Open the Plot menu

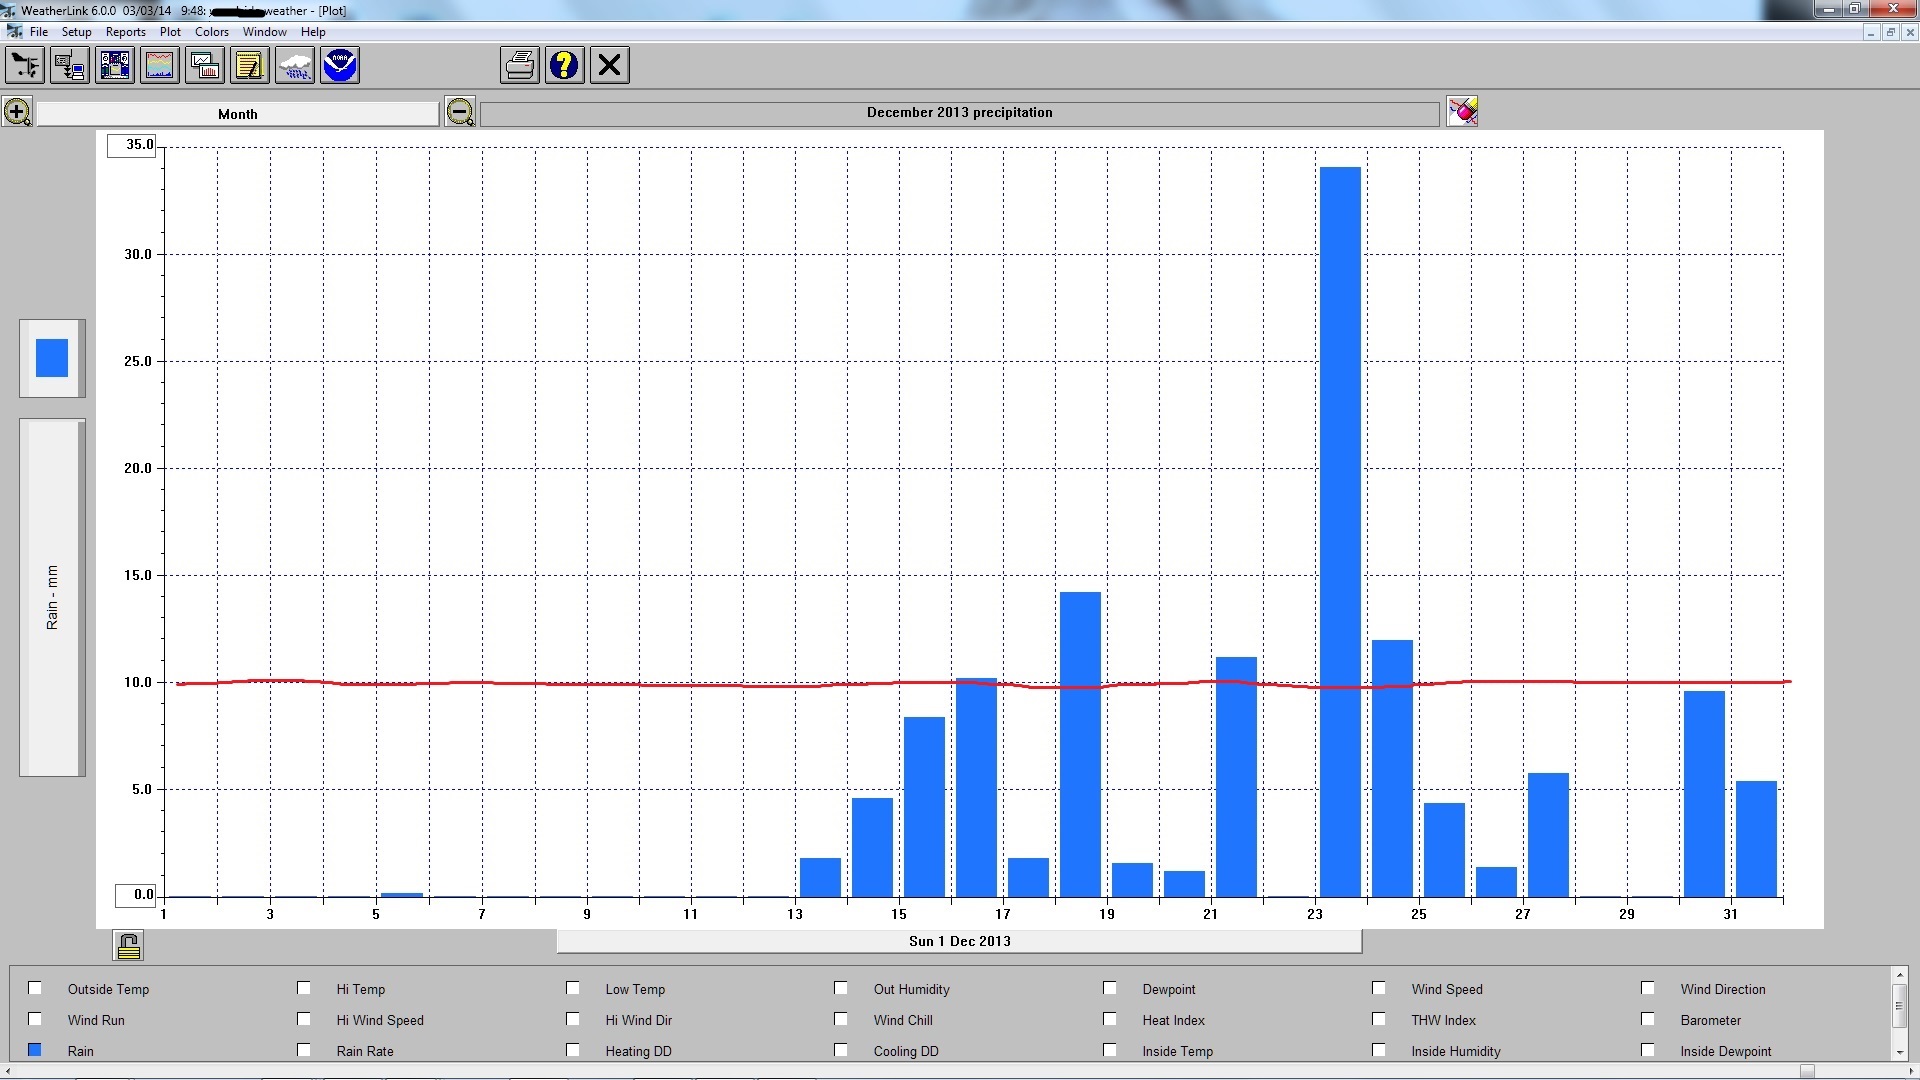pyautogui.click(x=170, y=32)
